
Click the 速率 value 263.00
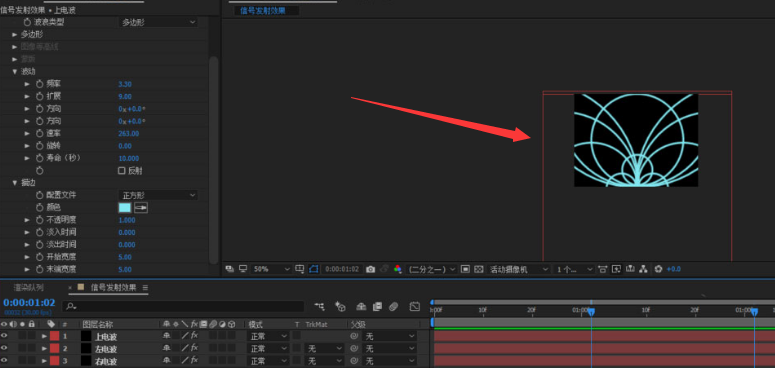point(129,133)
